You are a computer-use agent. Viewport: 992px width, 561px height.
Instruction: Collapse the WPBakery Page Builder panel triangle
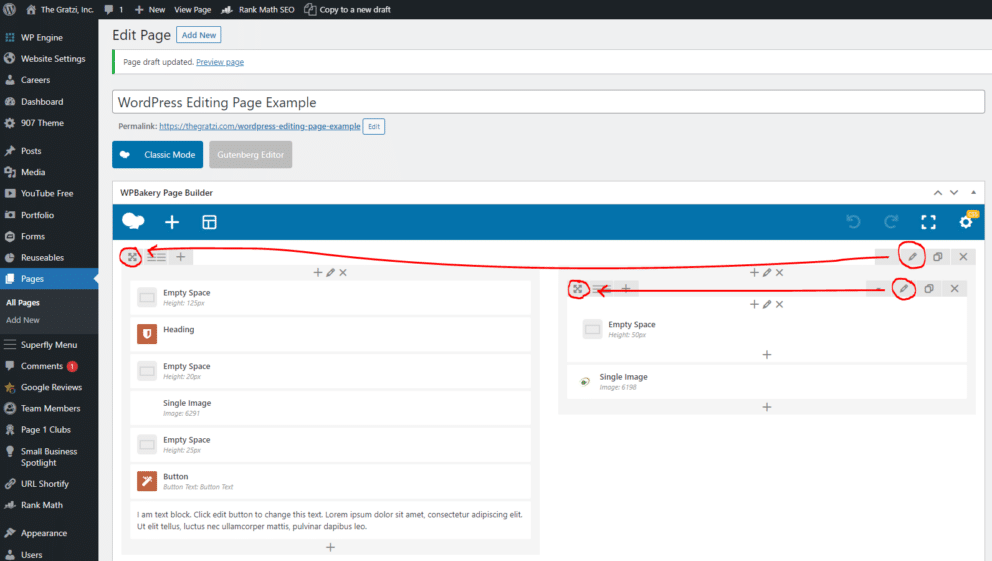click(975, 192)
